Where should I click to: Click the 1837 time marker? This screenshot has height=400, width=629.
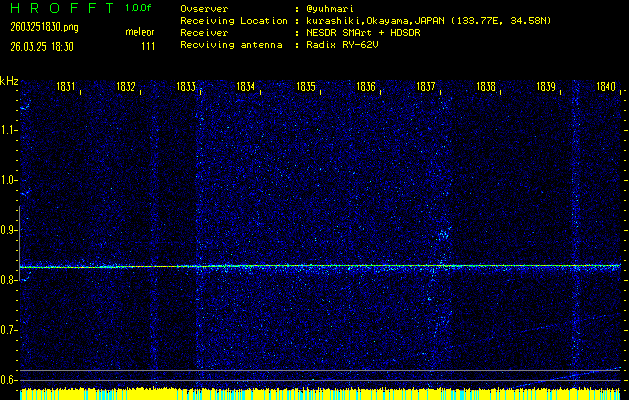(426, 86)
